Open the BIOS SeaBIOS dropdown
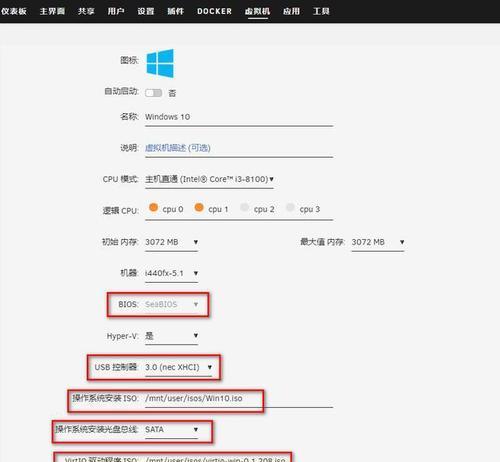The image size is (500, 462). pyautogui.click(x=172, y=304)
